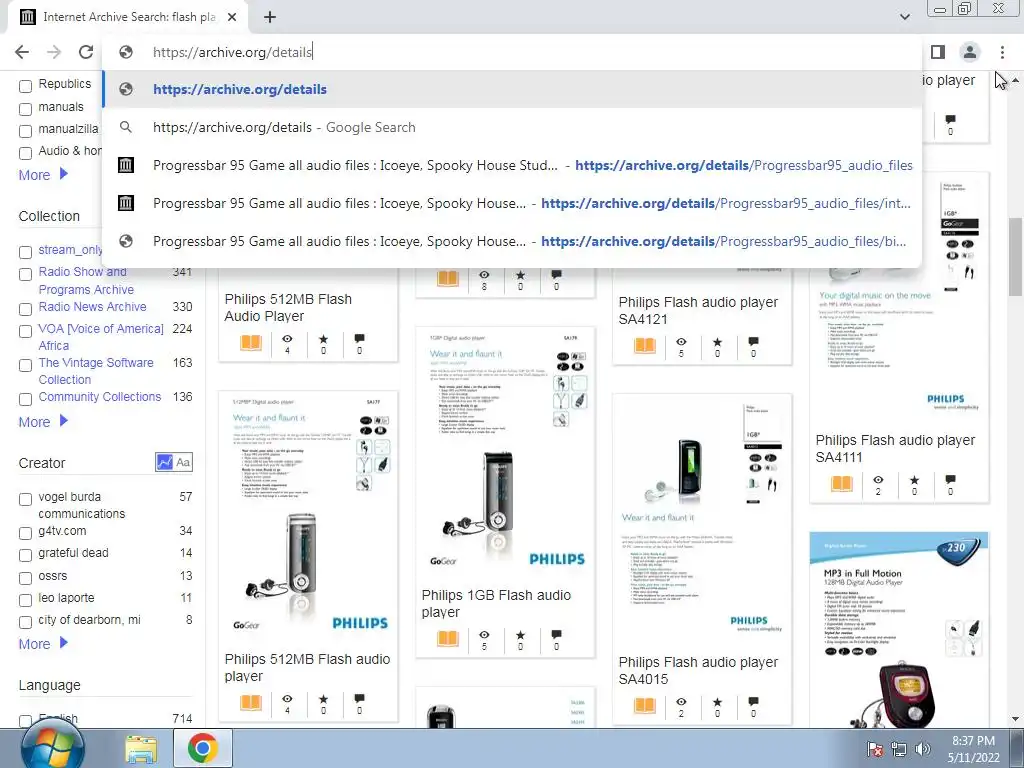The width and height of the screenshot is (1024, 768).
Task: Open VOA [Voice of America] Africa link
Action: (x=101, y=337)
